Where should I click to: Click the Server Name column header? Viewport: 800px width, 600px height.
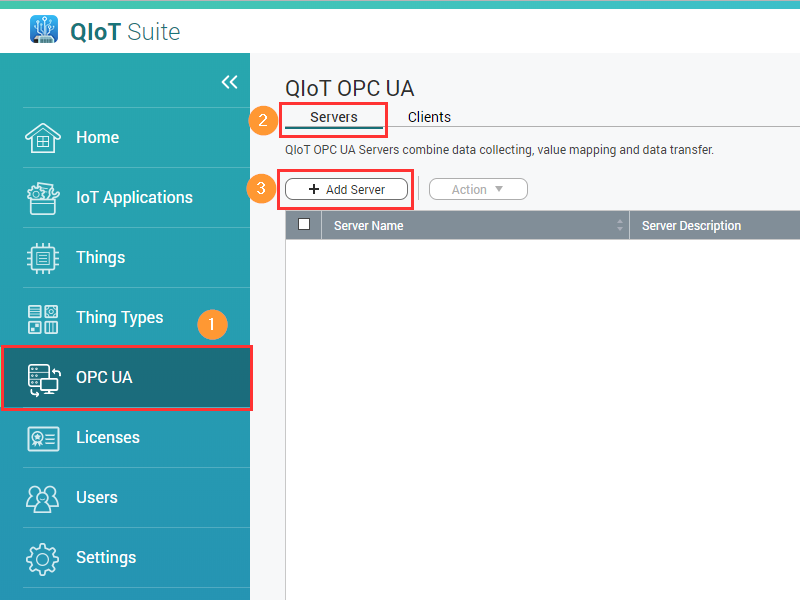point(476,225)
